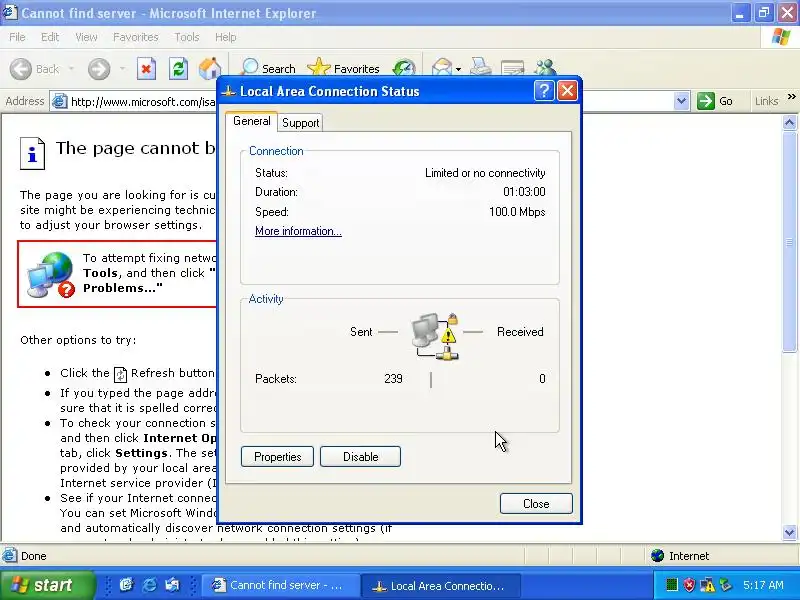Click the info icon beside page cannot be displayed
Image resolution: width=800 pixels, height=600 pixels.
pos(32,153)
